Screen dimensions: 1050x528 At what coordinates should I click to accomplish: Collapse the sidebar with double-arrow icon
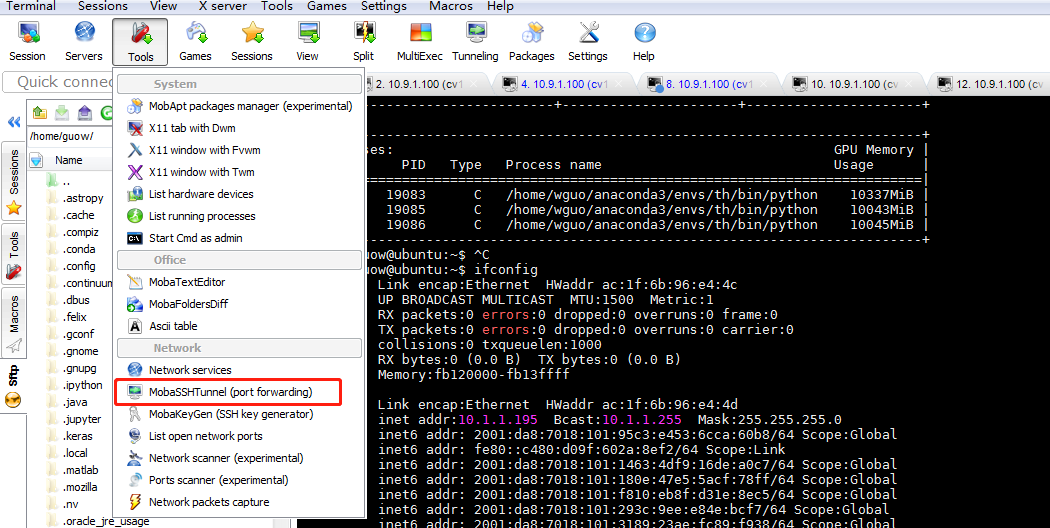13,122
